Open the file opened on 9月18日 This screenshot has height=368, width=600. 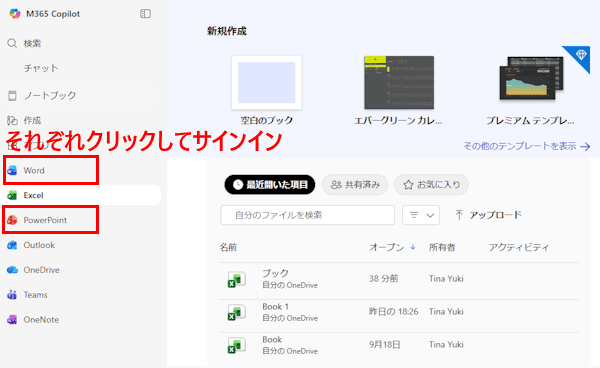tap(272, 339)
